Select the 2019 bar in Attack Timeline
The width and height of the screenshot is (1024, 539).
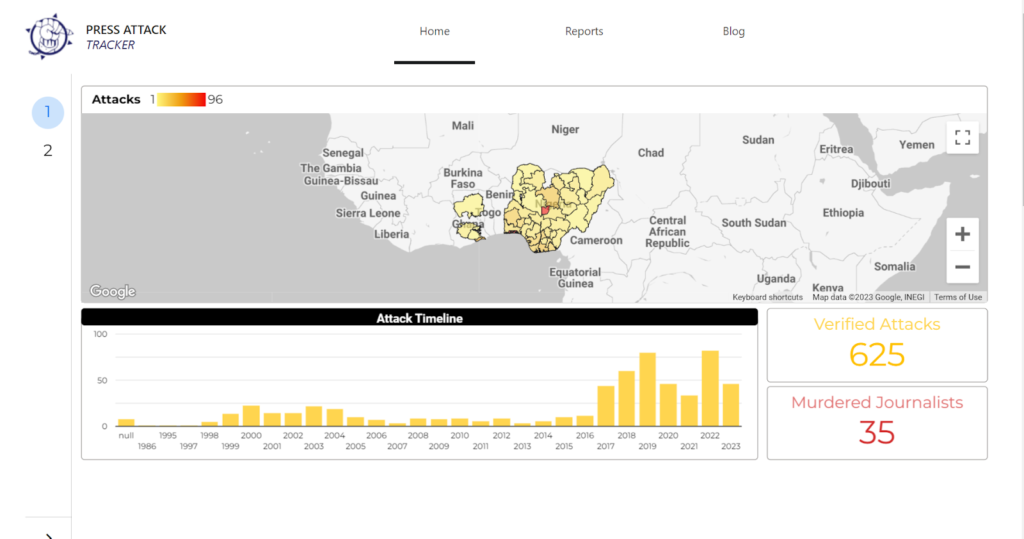point(647,390)
